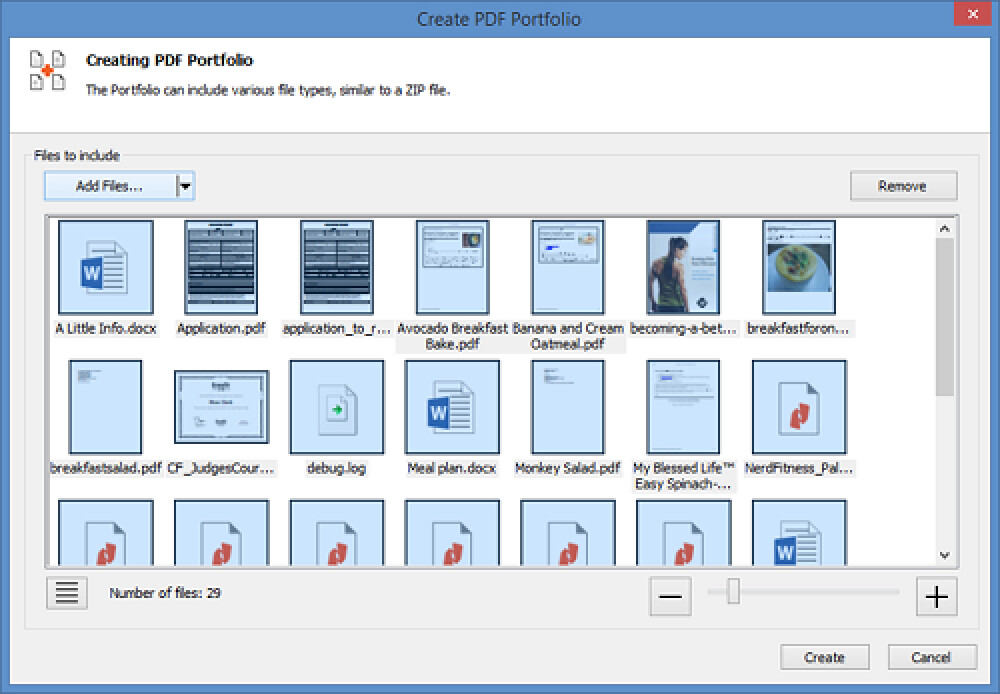
Task: Select Meal plan.docx in the grid
Action: pyautogui.click(x=451, y=406)
